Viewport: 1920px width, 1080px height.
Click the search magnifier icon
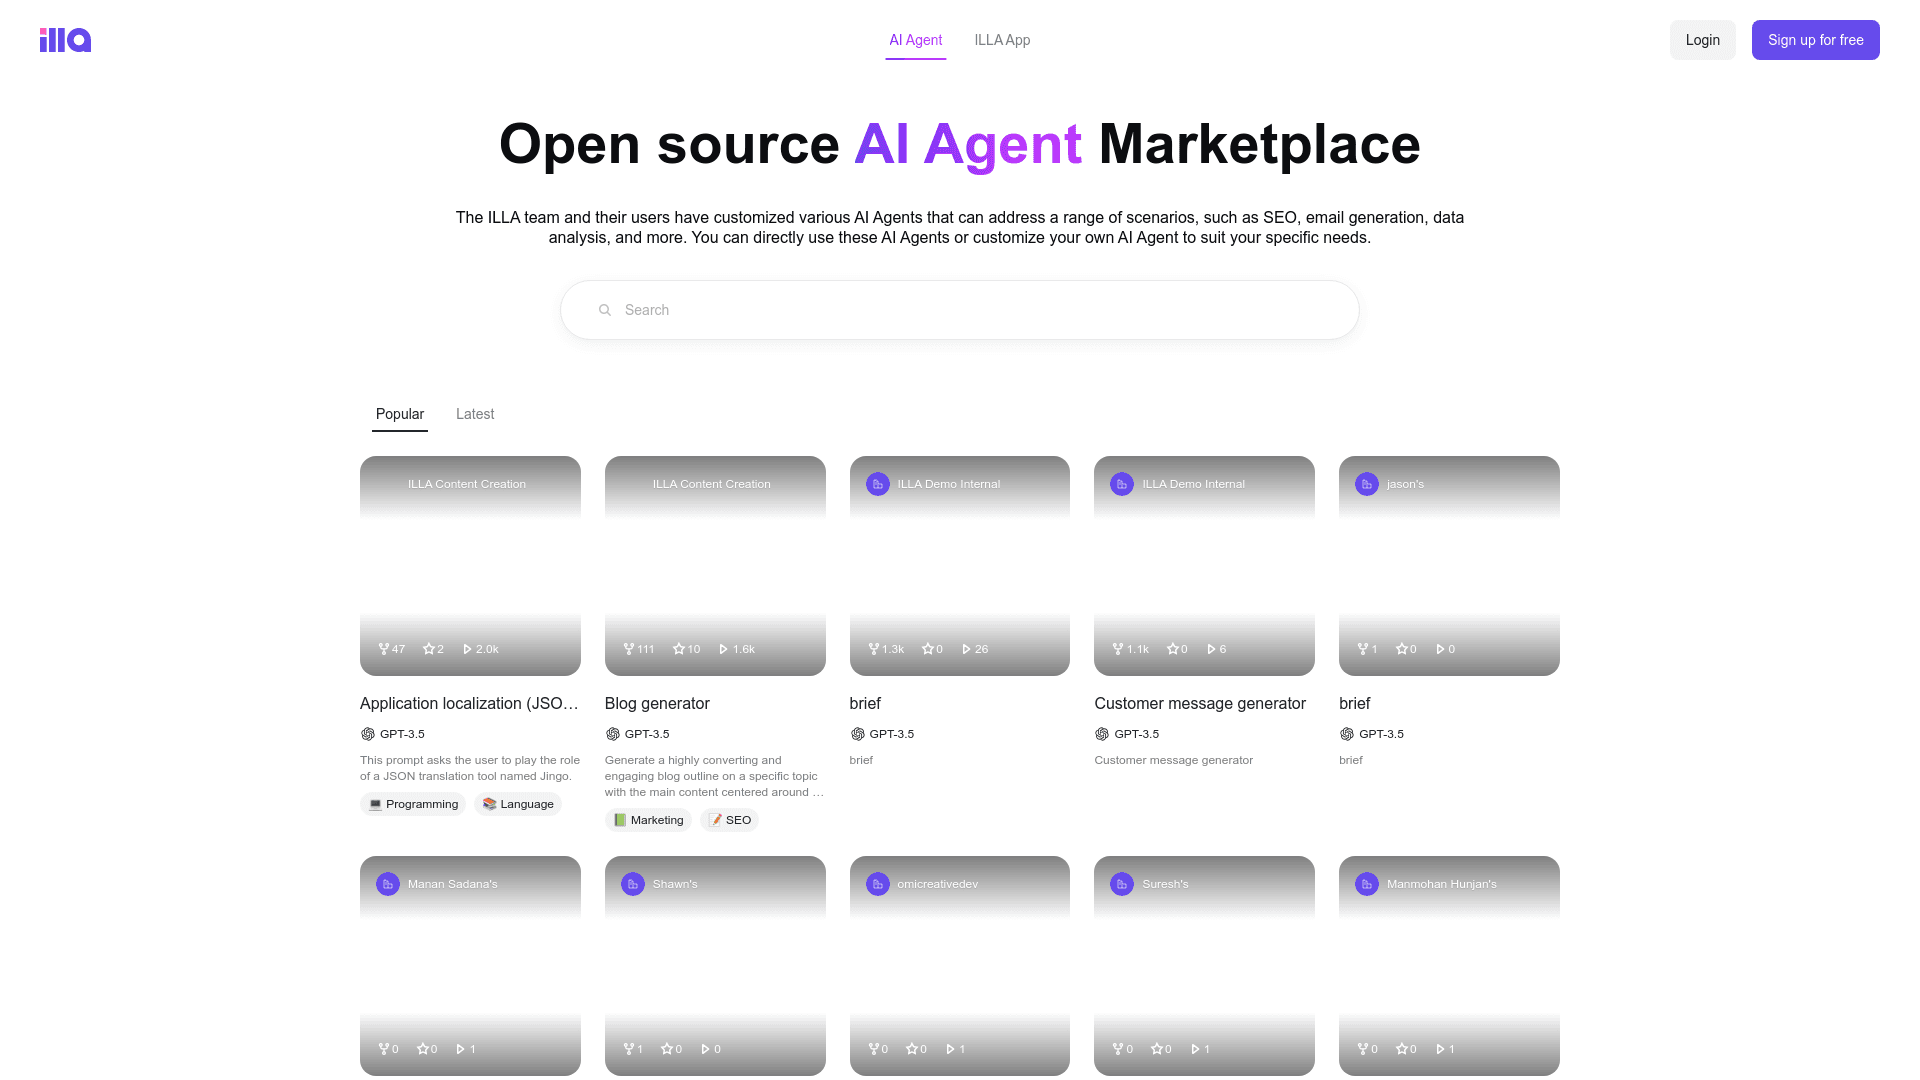point(605,310)
